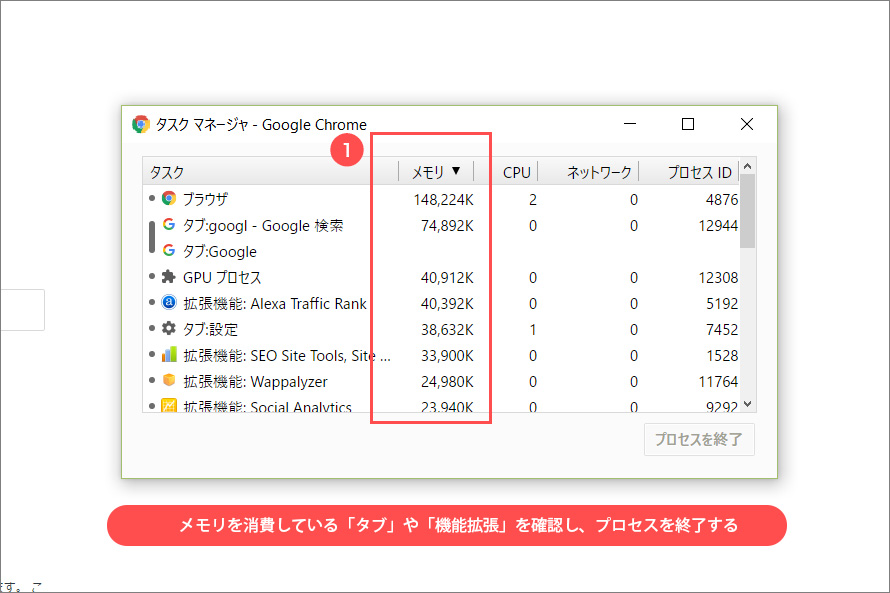Click the Social Analytics extension icon

tap(169, 405)
